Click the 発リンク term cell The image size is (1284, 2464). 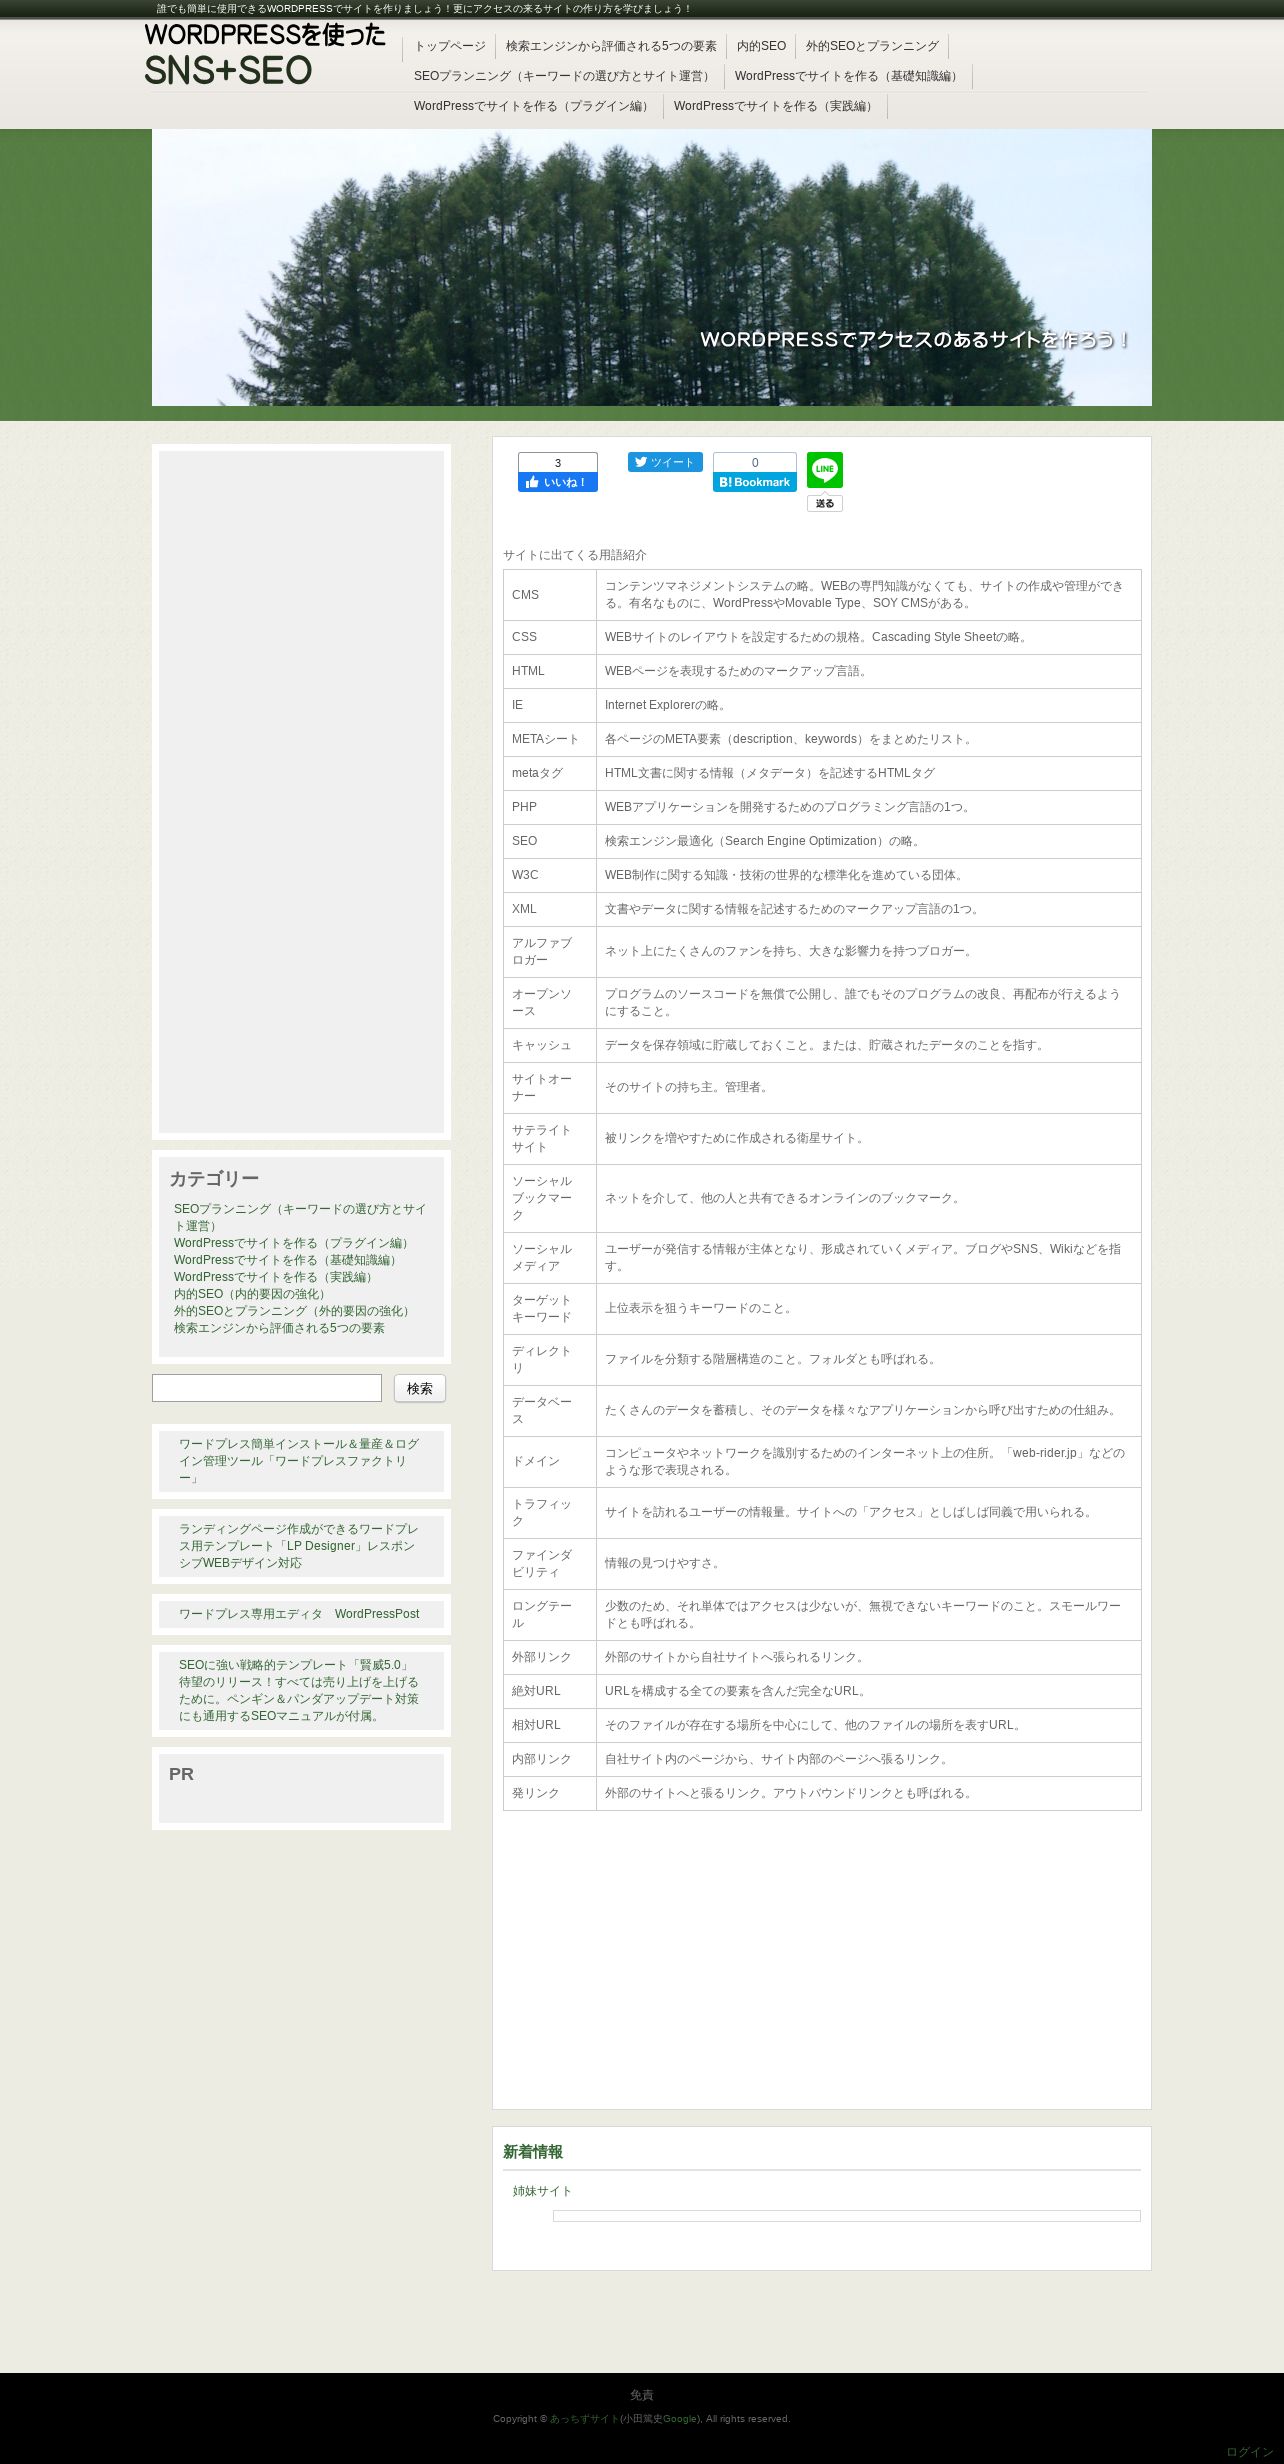click(x=550, y=1793)
